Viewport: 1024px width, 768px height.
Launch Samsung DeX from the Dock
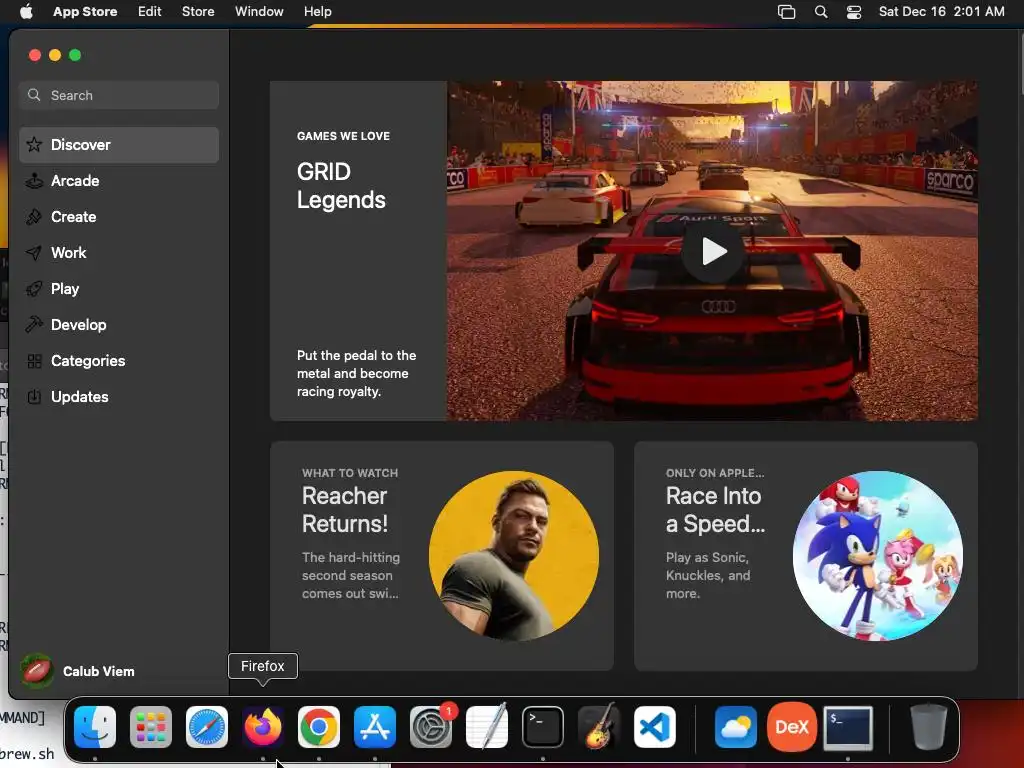click(x=792, y=727)
